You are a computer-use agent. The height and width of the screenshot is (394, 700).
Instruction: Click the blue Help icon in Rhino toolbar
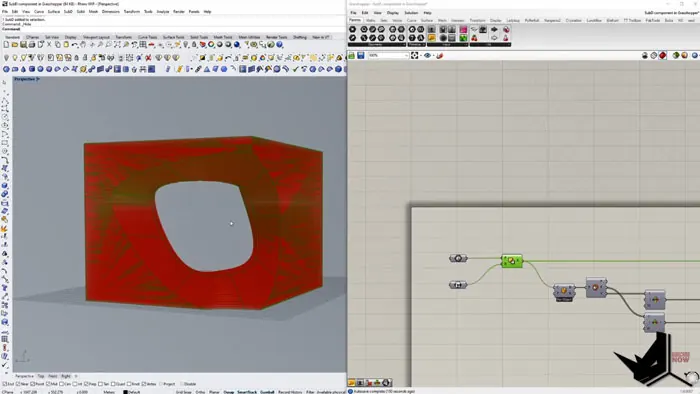click(280, 45)
